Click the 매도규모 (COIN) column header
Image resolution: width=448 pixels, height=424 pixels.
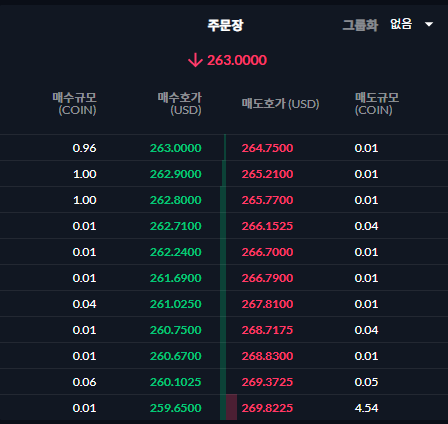pos(377,104)
